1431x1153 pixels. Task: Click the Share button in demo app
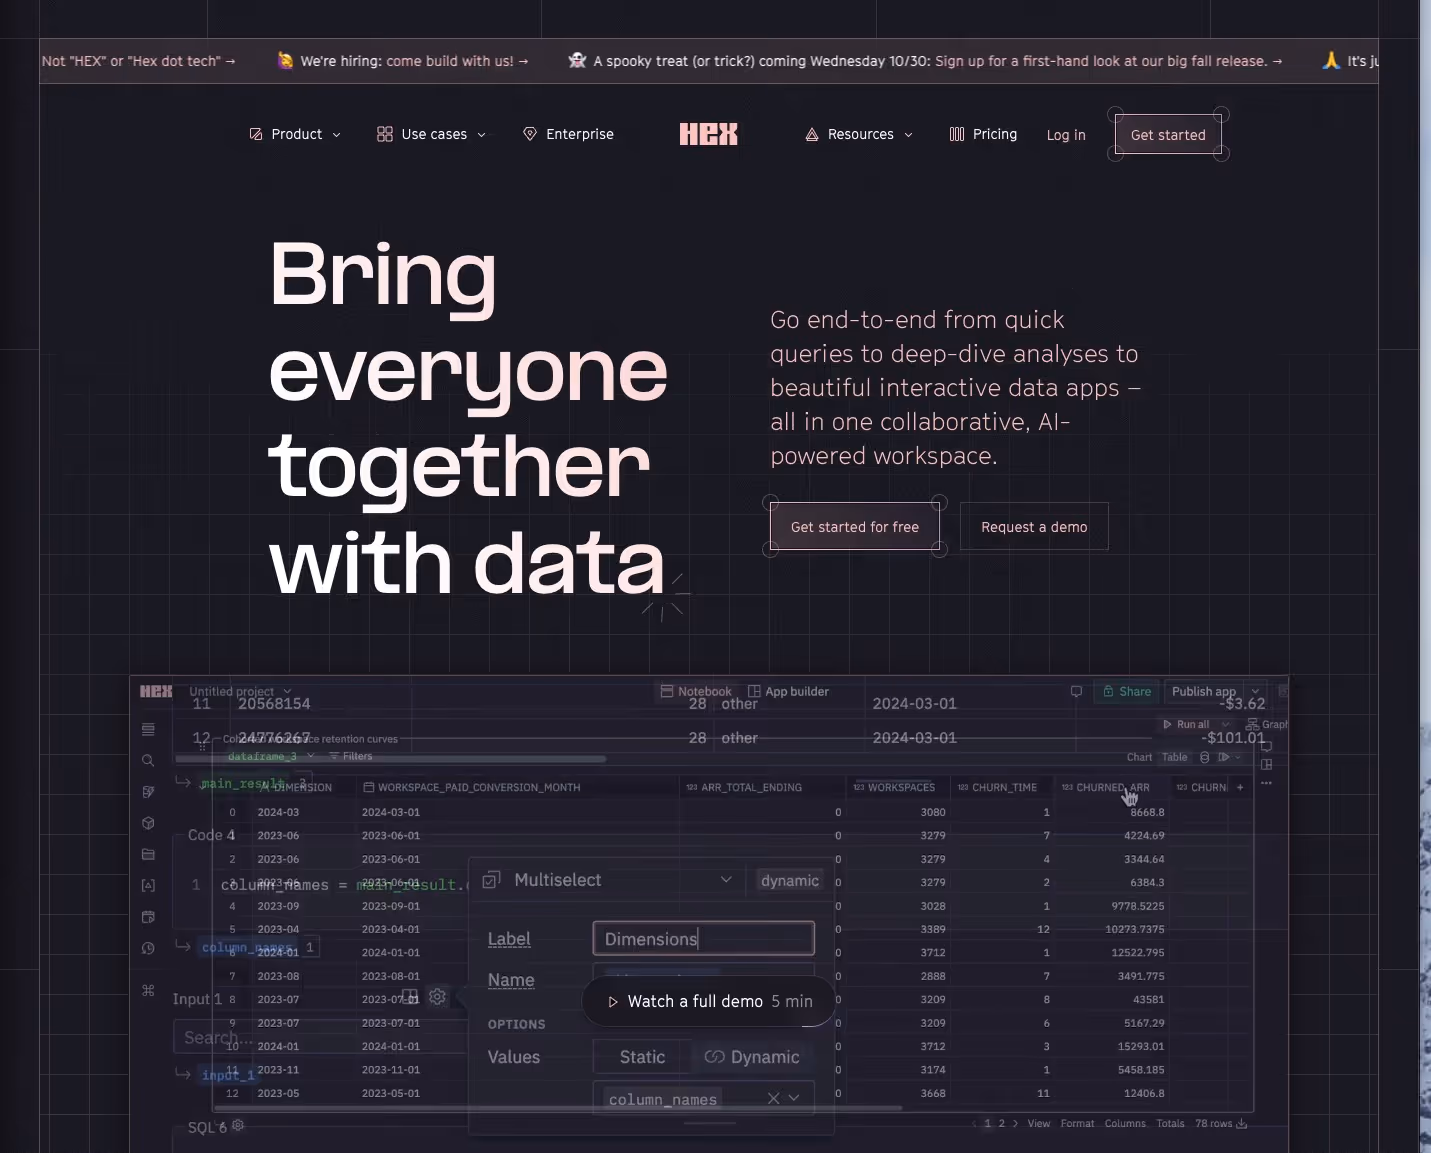coord(1127,691)
